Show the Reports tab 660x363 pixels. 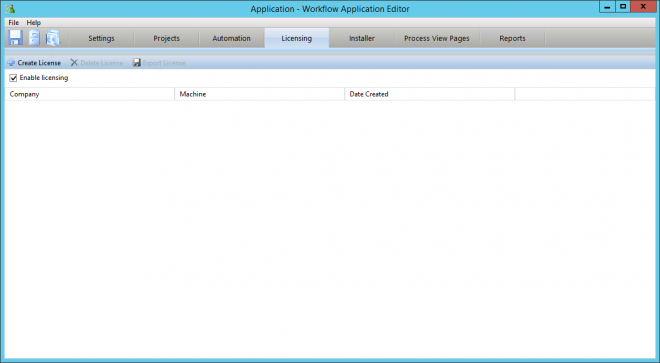512,38
